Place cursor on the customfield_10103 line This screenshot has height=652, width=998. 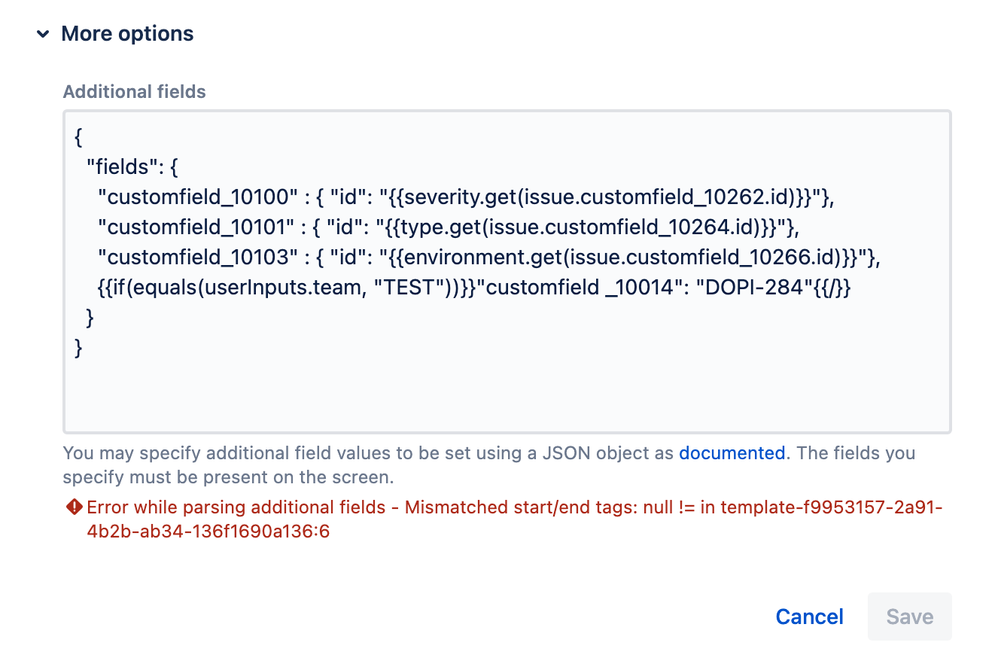(x=489, y=257)
